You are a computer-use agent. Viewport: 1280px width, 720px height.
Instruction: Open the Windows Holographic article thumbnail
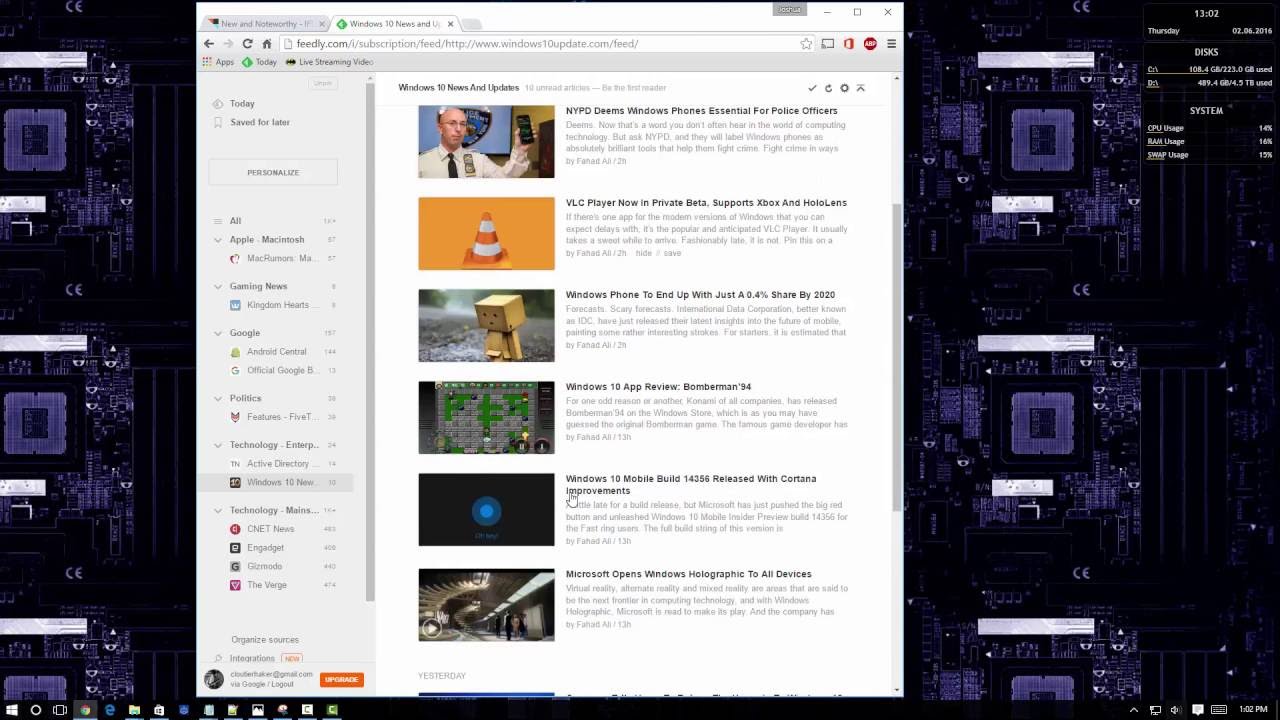pos(486,605)
